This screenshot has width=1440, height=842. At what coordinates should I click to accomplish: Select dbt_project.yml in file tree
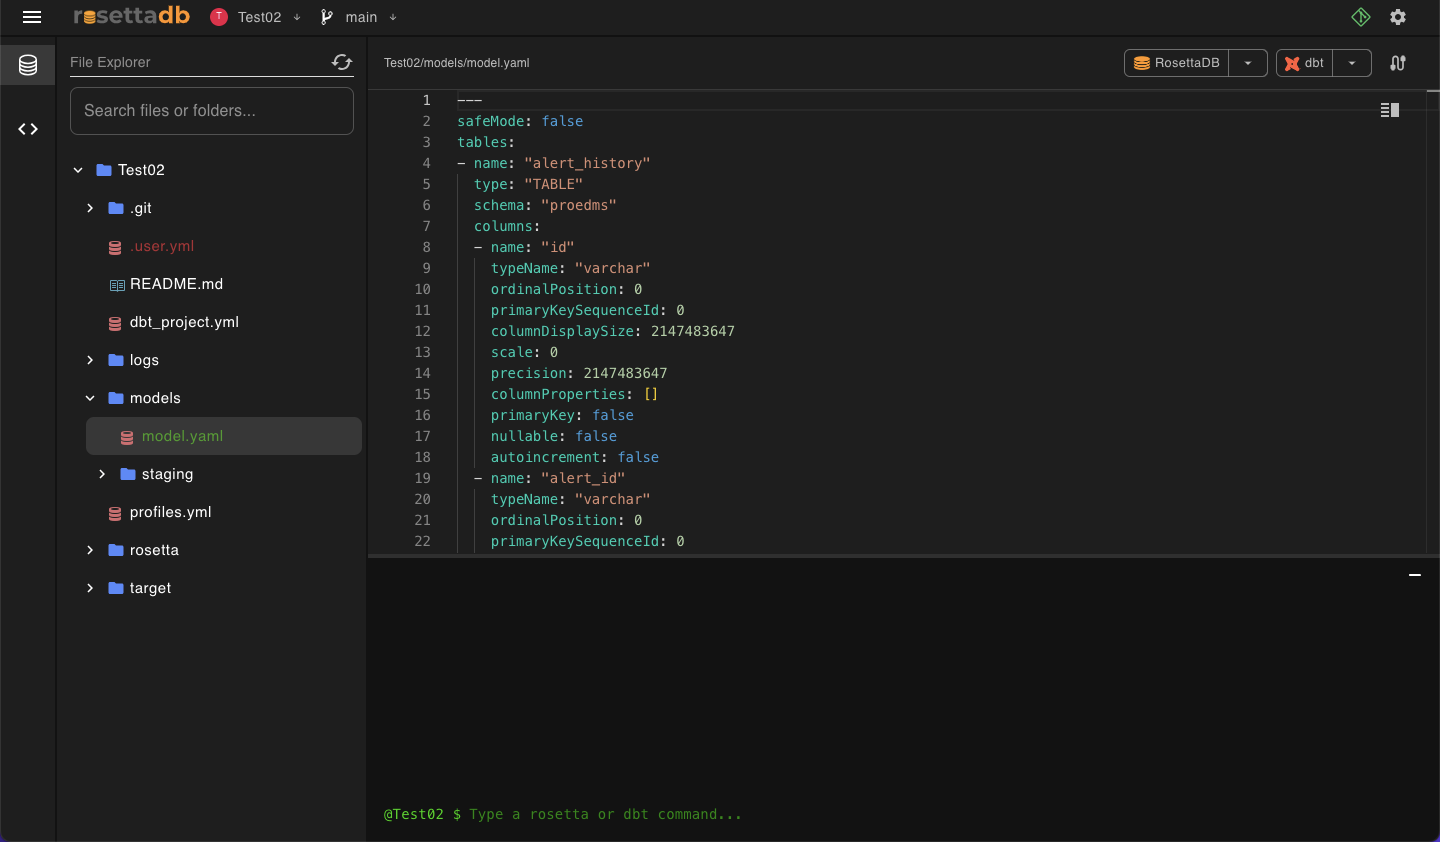[x=184, y=322]
